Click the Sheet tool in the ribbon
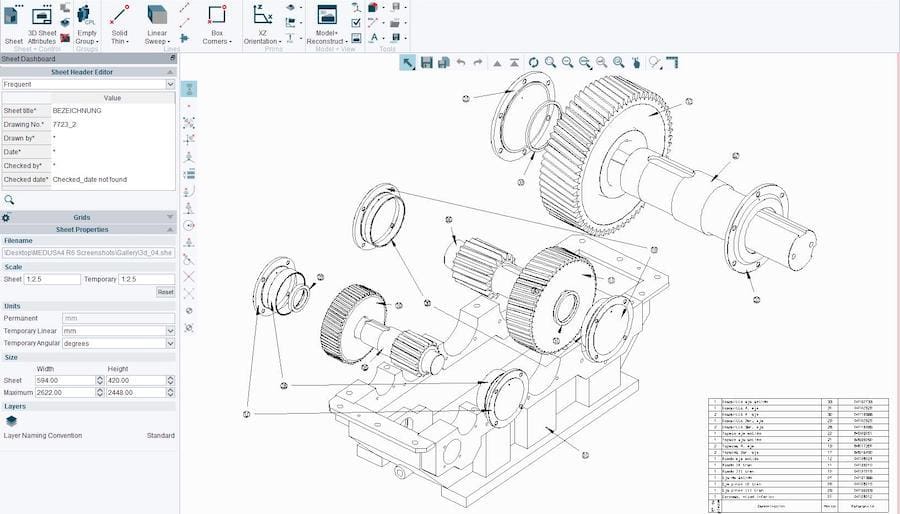This screenshot has width=900, height=514. click(13, 24)
